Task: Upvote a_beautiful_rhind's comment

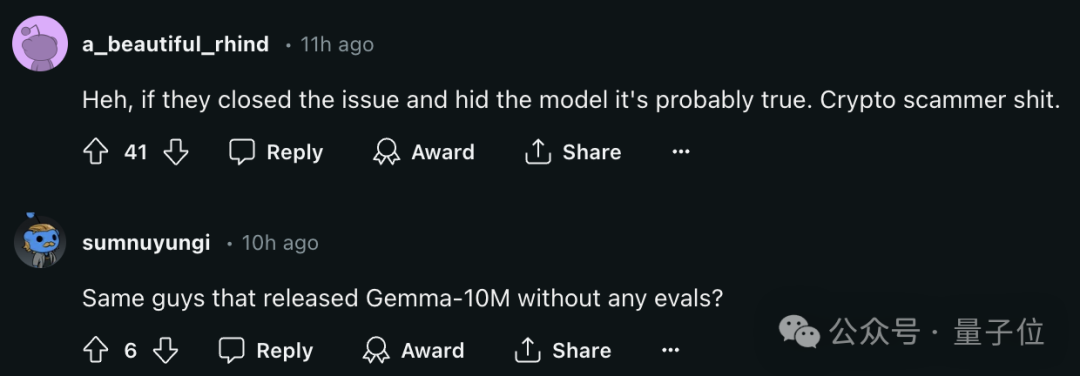Action: [96, 152]
